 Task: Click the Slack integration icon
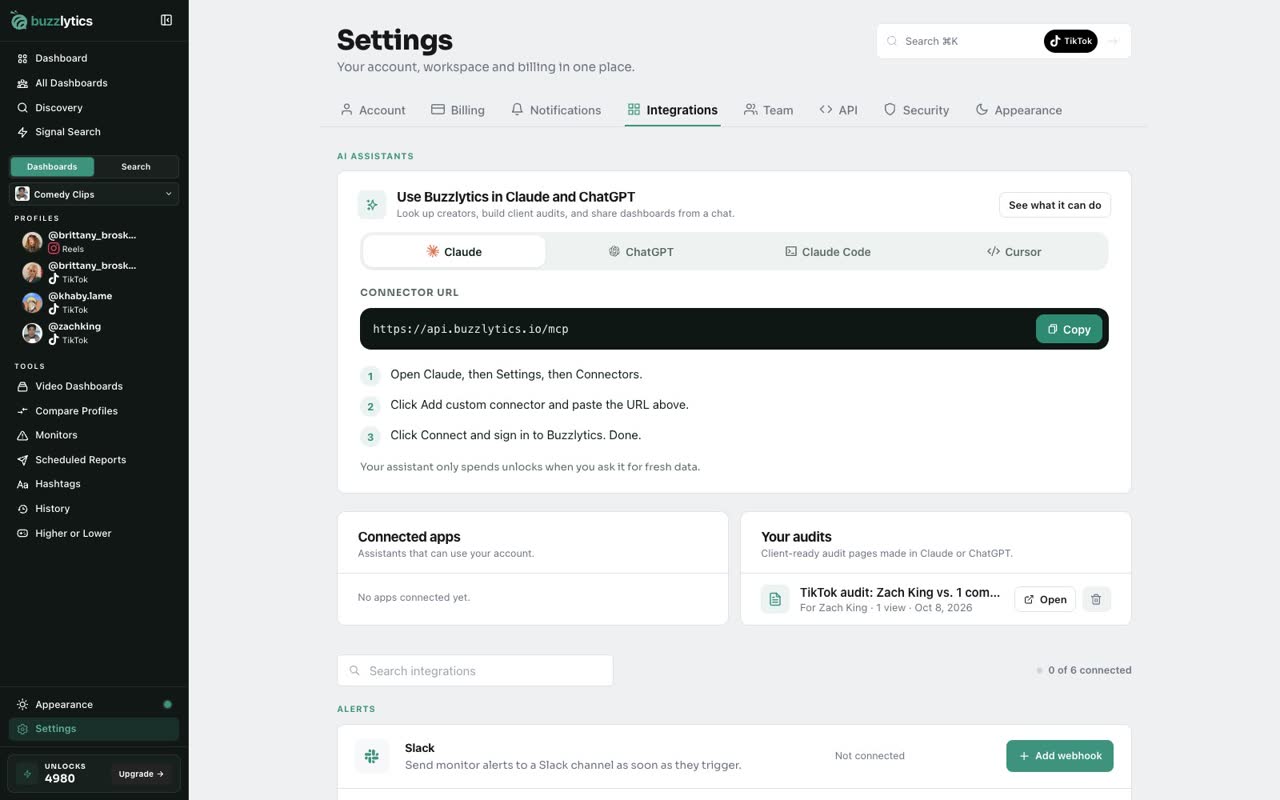pos(372,756)
